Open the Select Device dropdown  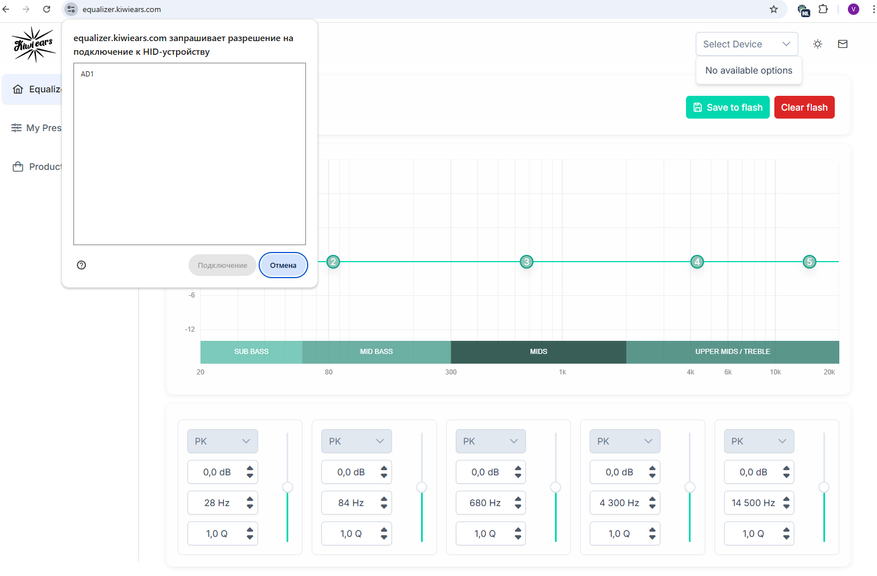747,44
